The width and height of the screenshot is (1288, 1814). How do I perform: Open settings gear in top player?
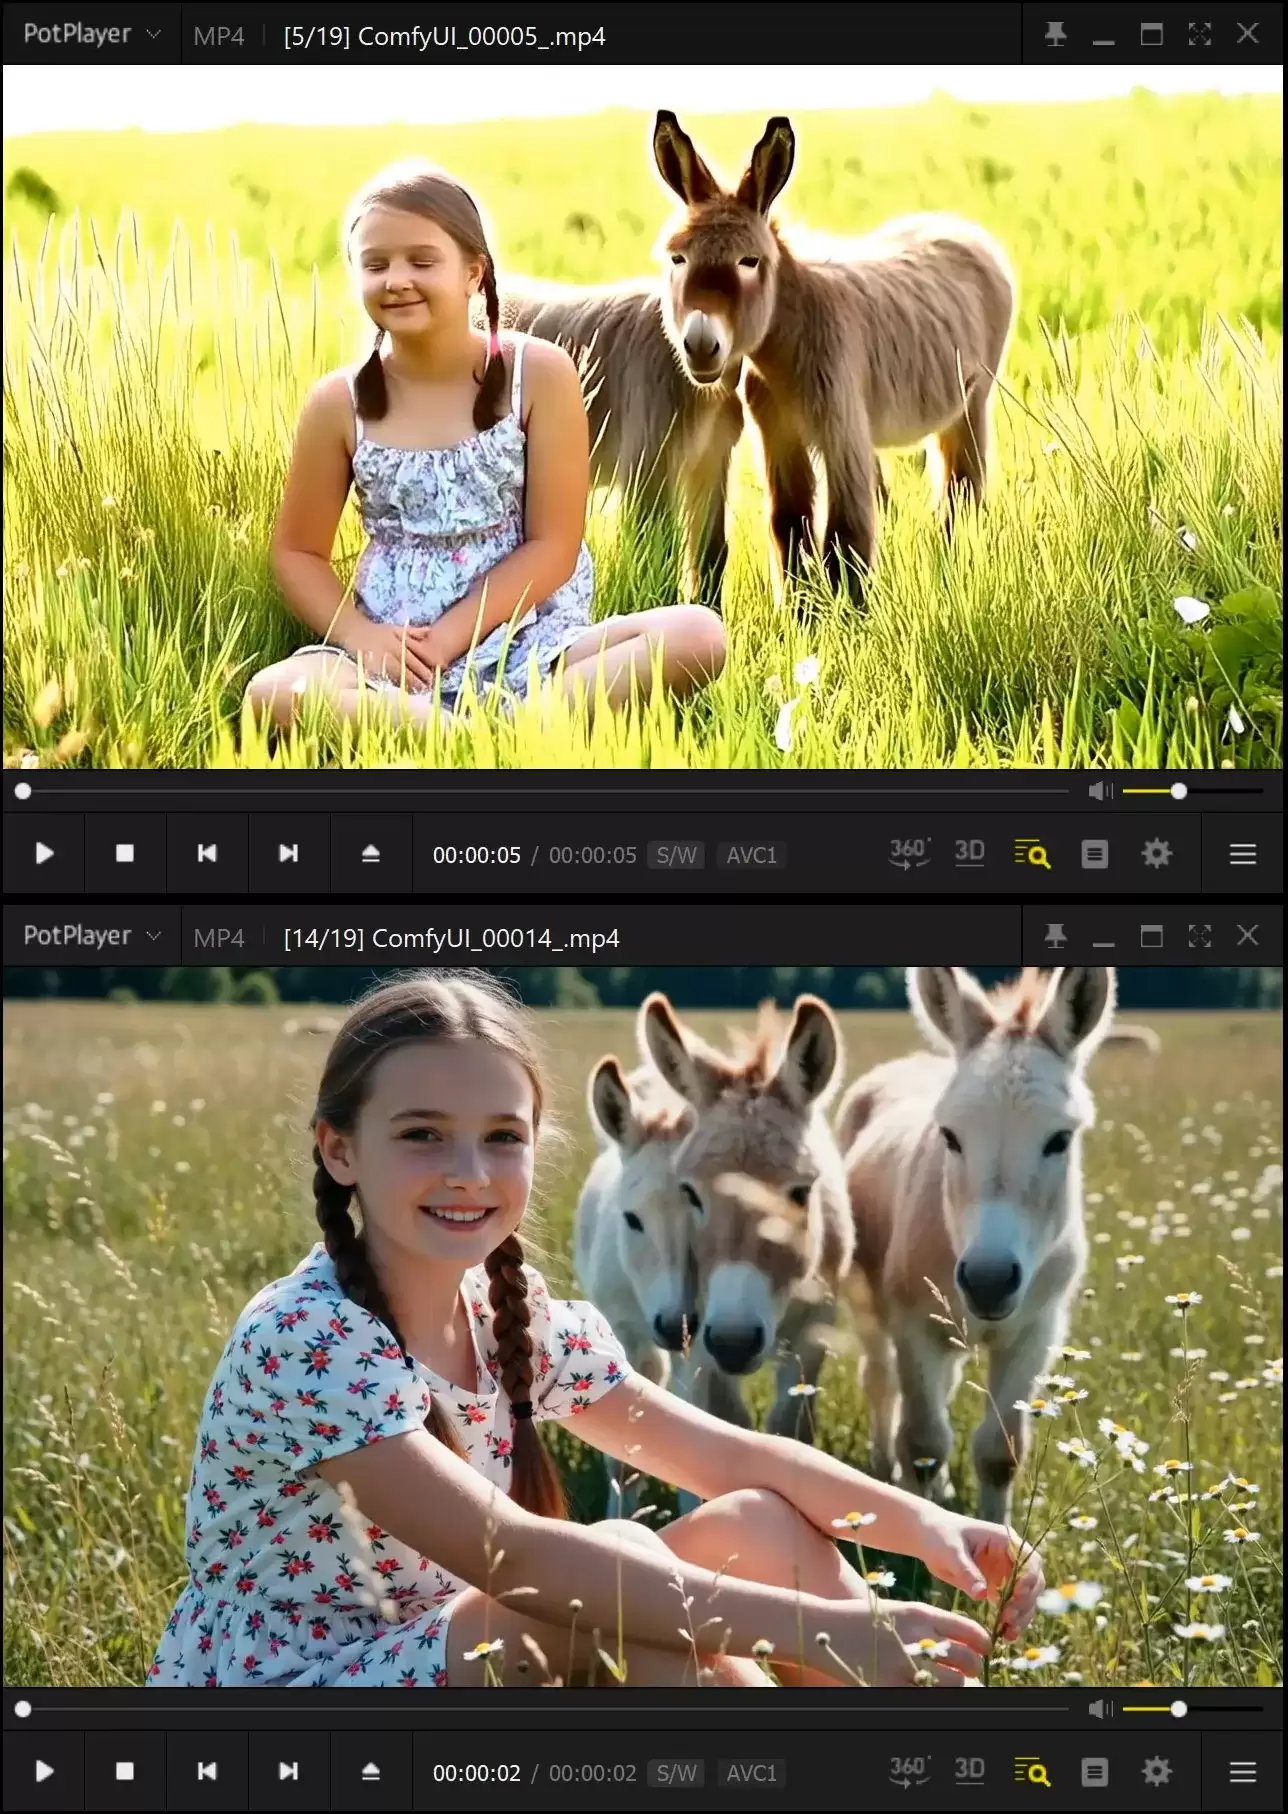(1156, 854)
